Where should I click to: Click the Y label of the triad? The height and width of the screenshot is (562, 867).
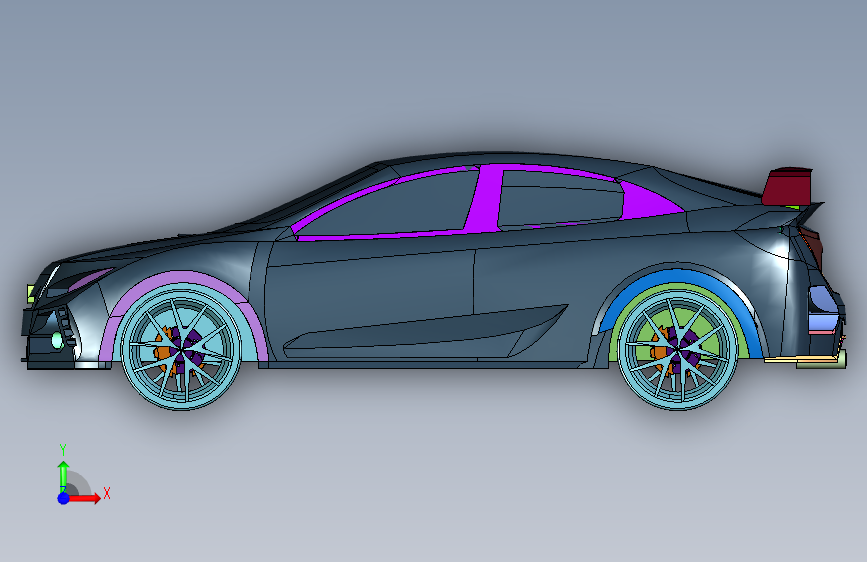click(63, 449)
